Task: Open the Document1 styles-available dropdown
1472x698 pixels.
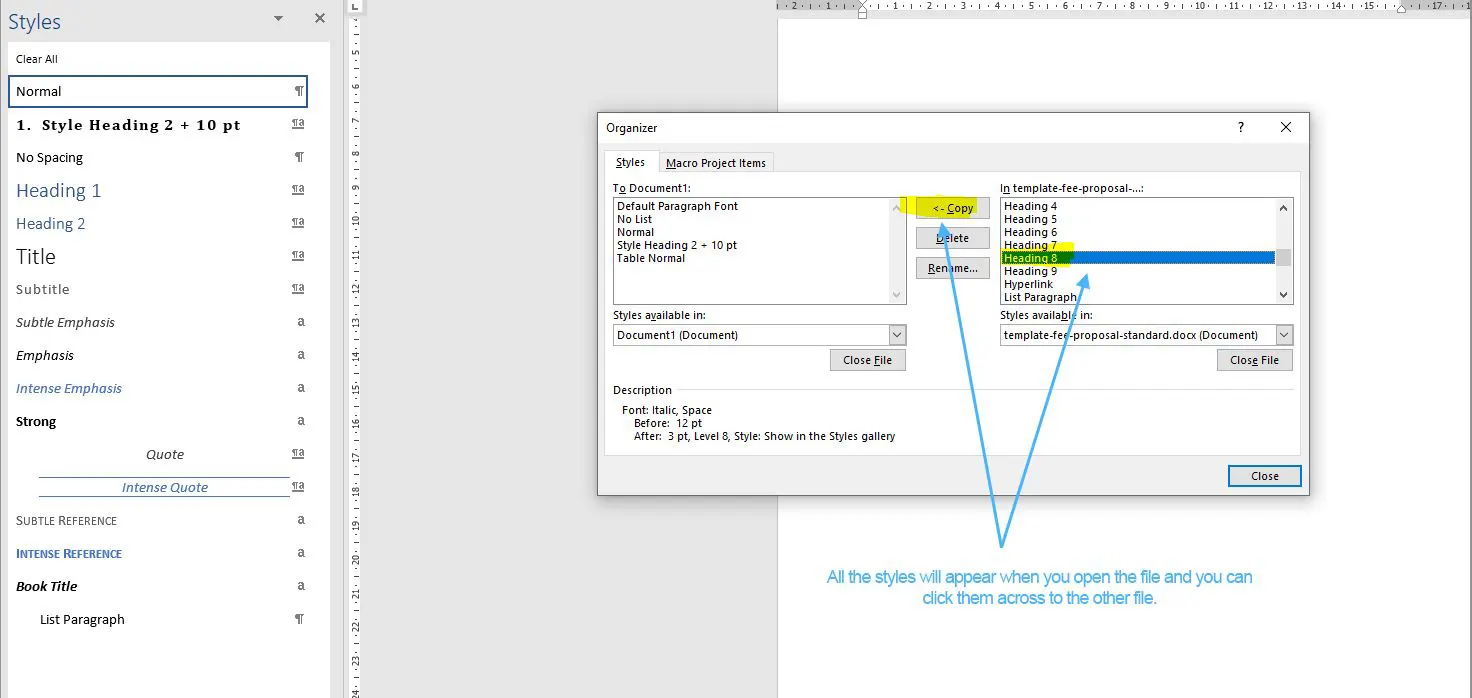Action: click(897, 335)
